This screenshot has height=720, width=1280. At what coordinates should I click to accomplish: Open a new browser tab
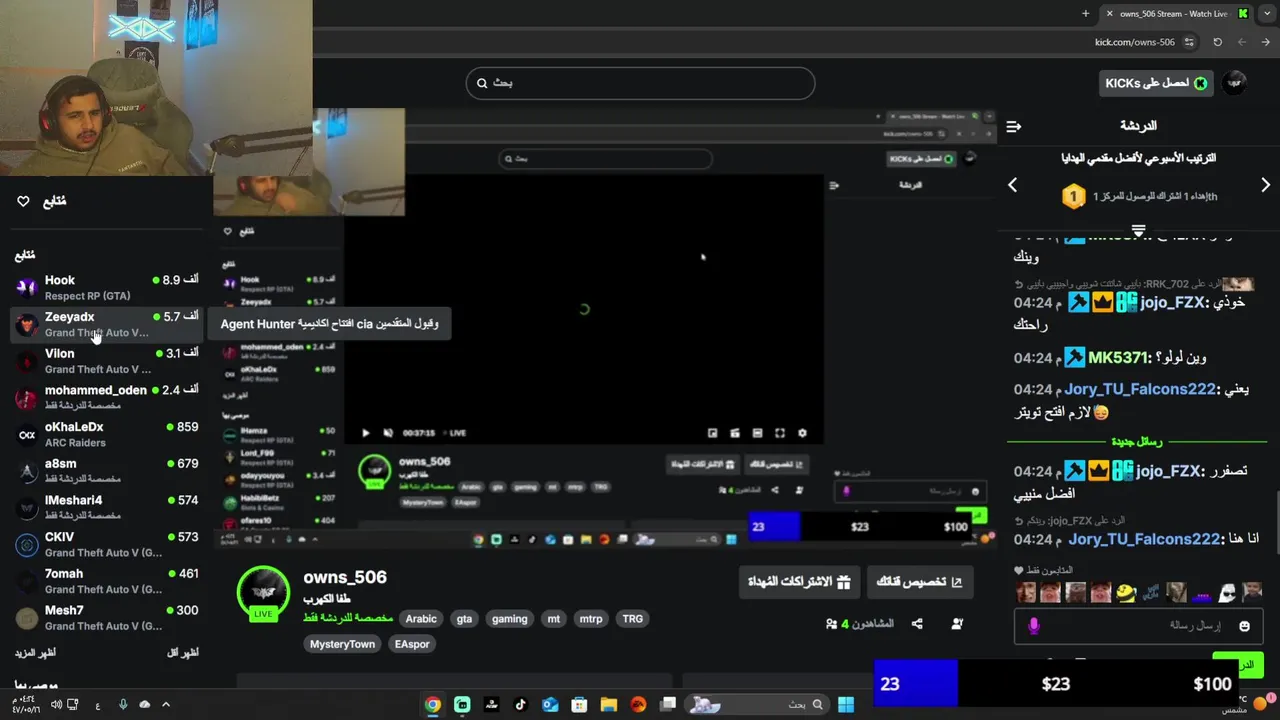tap(1086, 14)
